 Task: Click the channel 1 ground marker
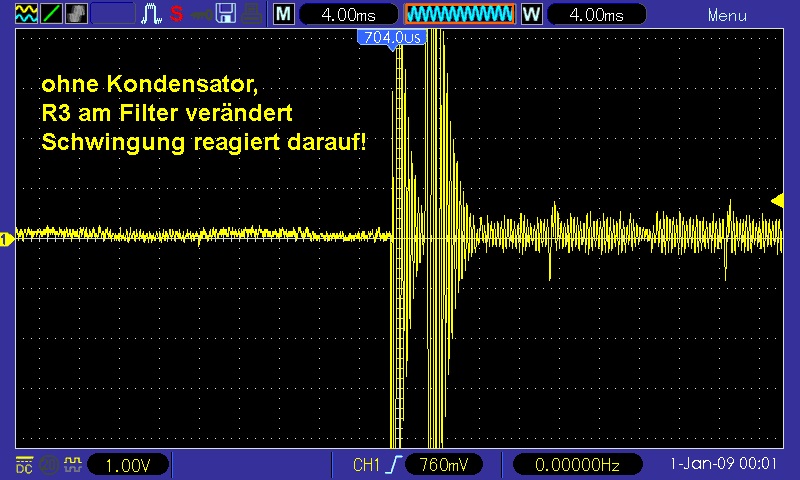(7, 239)
